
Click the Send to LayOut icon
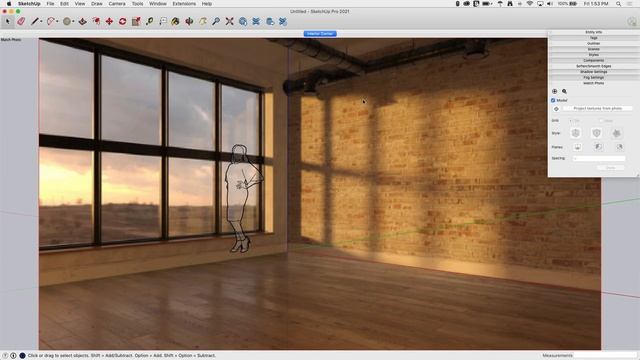pos(270,21)
